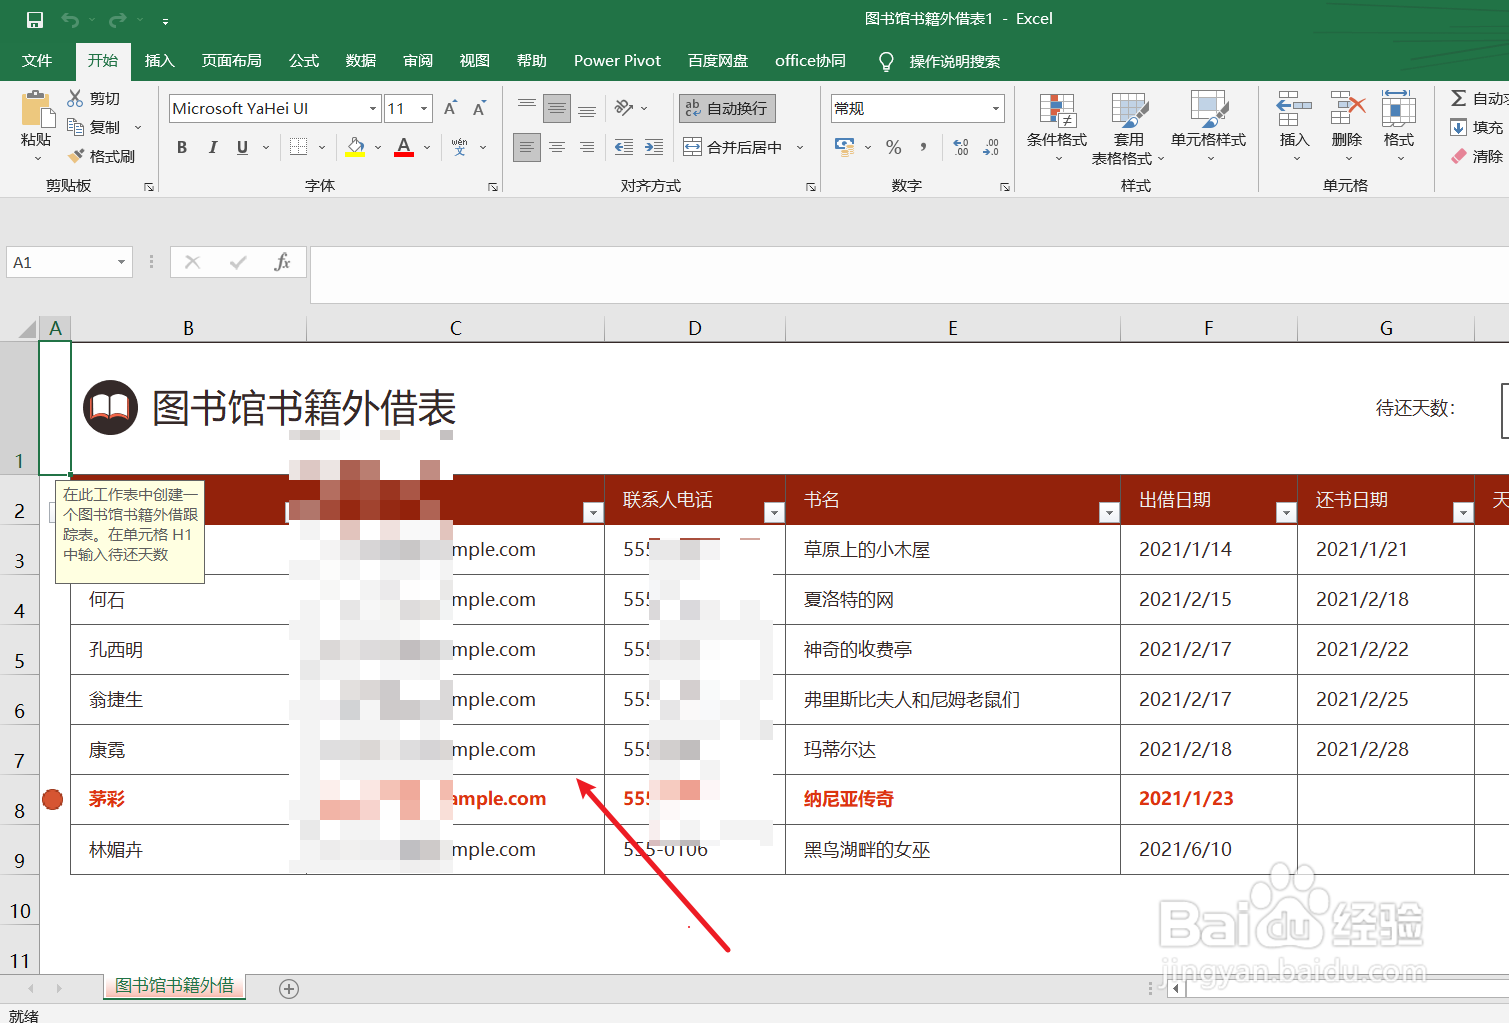The image size is (1509, 1023).
Task: Select the 单元格样式 icon
Action: tap(1209, 125)
